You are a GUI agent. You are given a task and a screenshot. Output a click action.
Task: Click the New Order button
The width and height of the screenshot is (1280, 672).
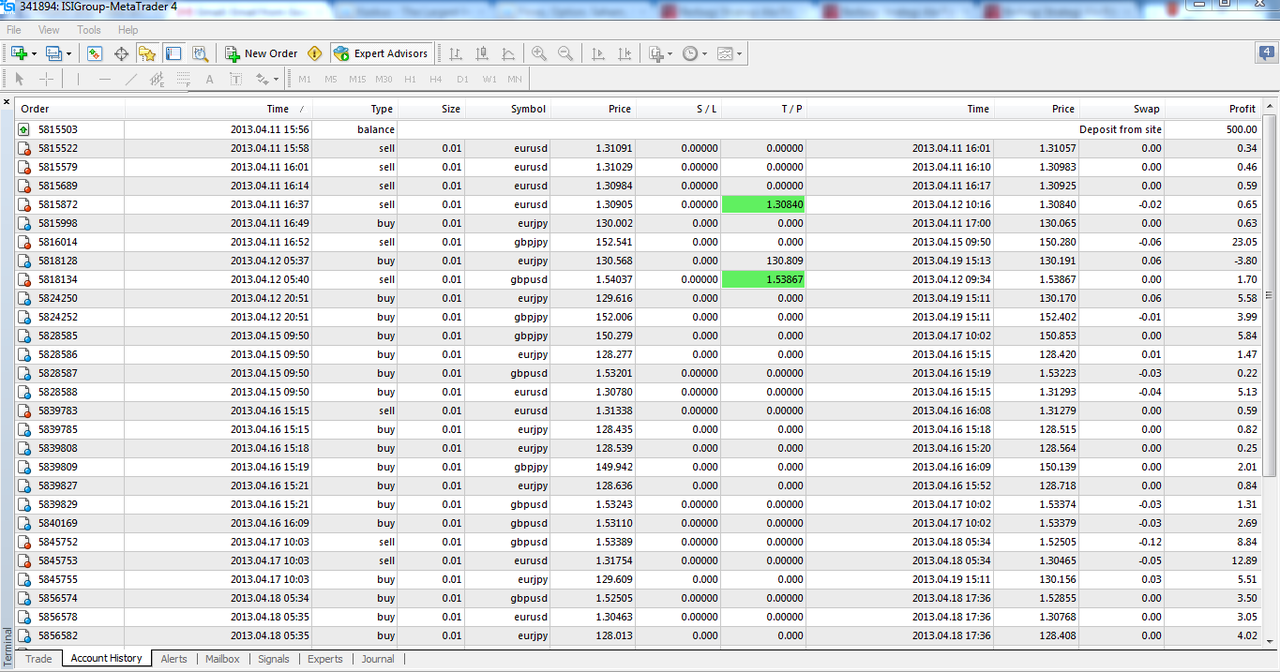pos(261,54)
